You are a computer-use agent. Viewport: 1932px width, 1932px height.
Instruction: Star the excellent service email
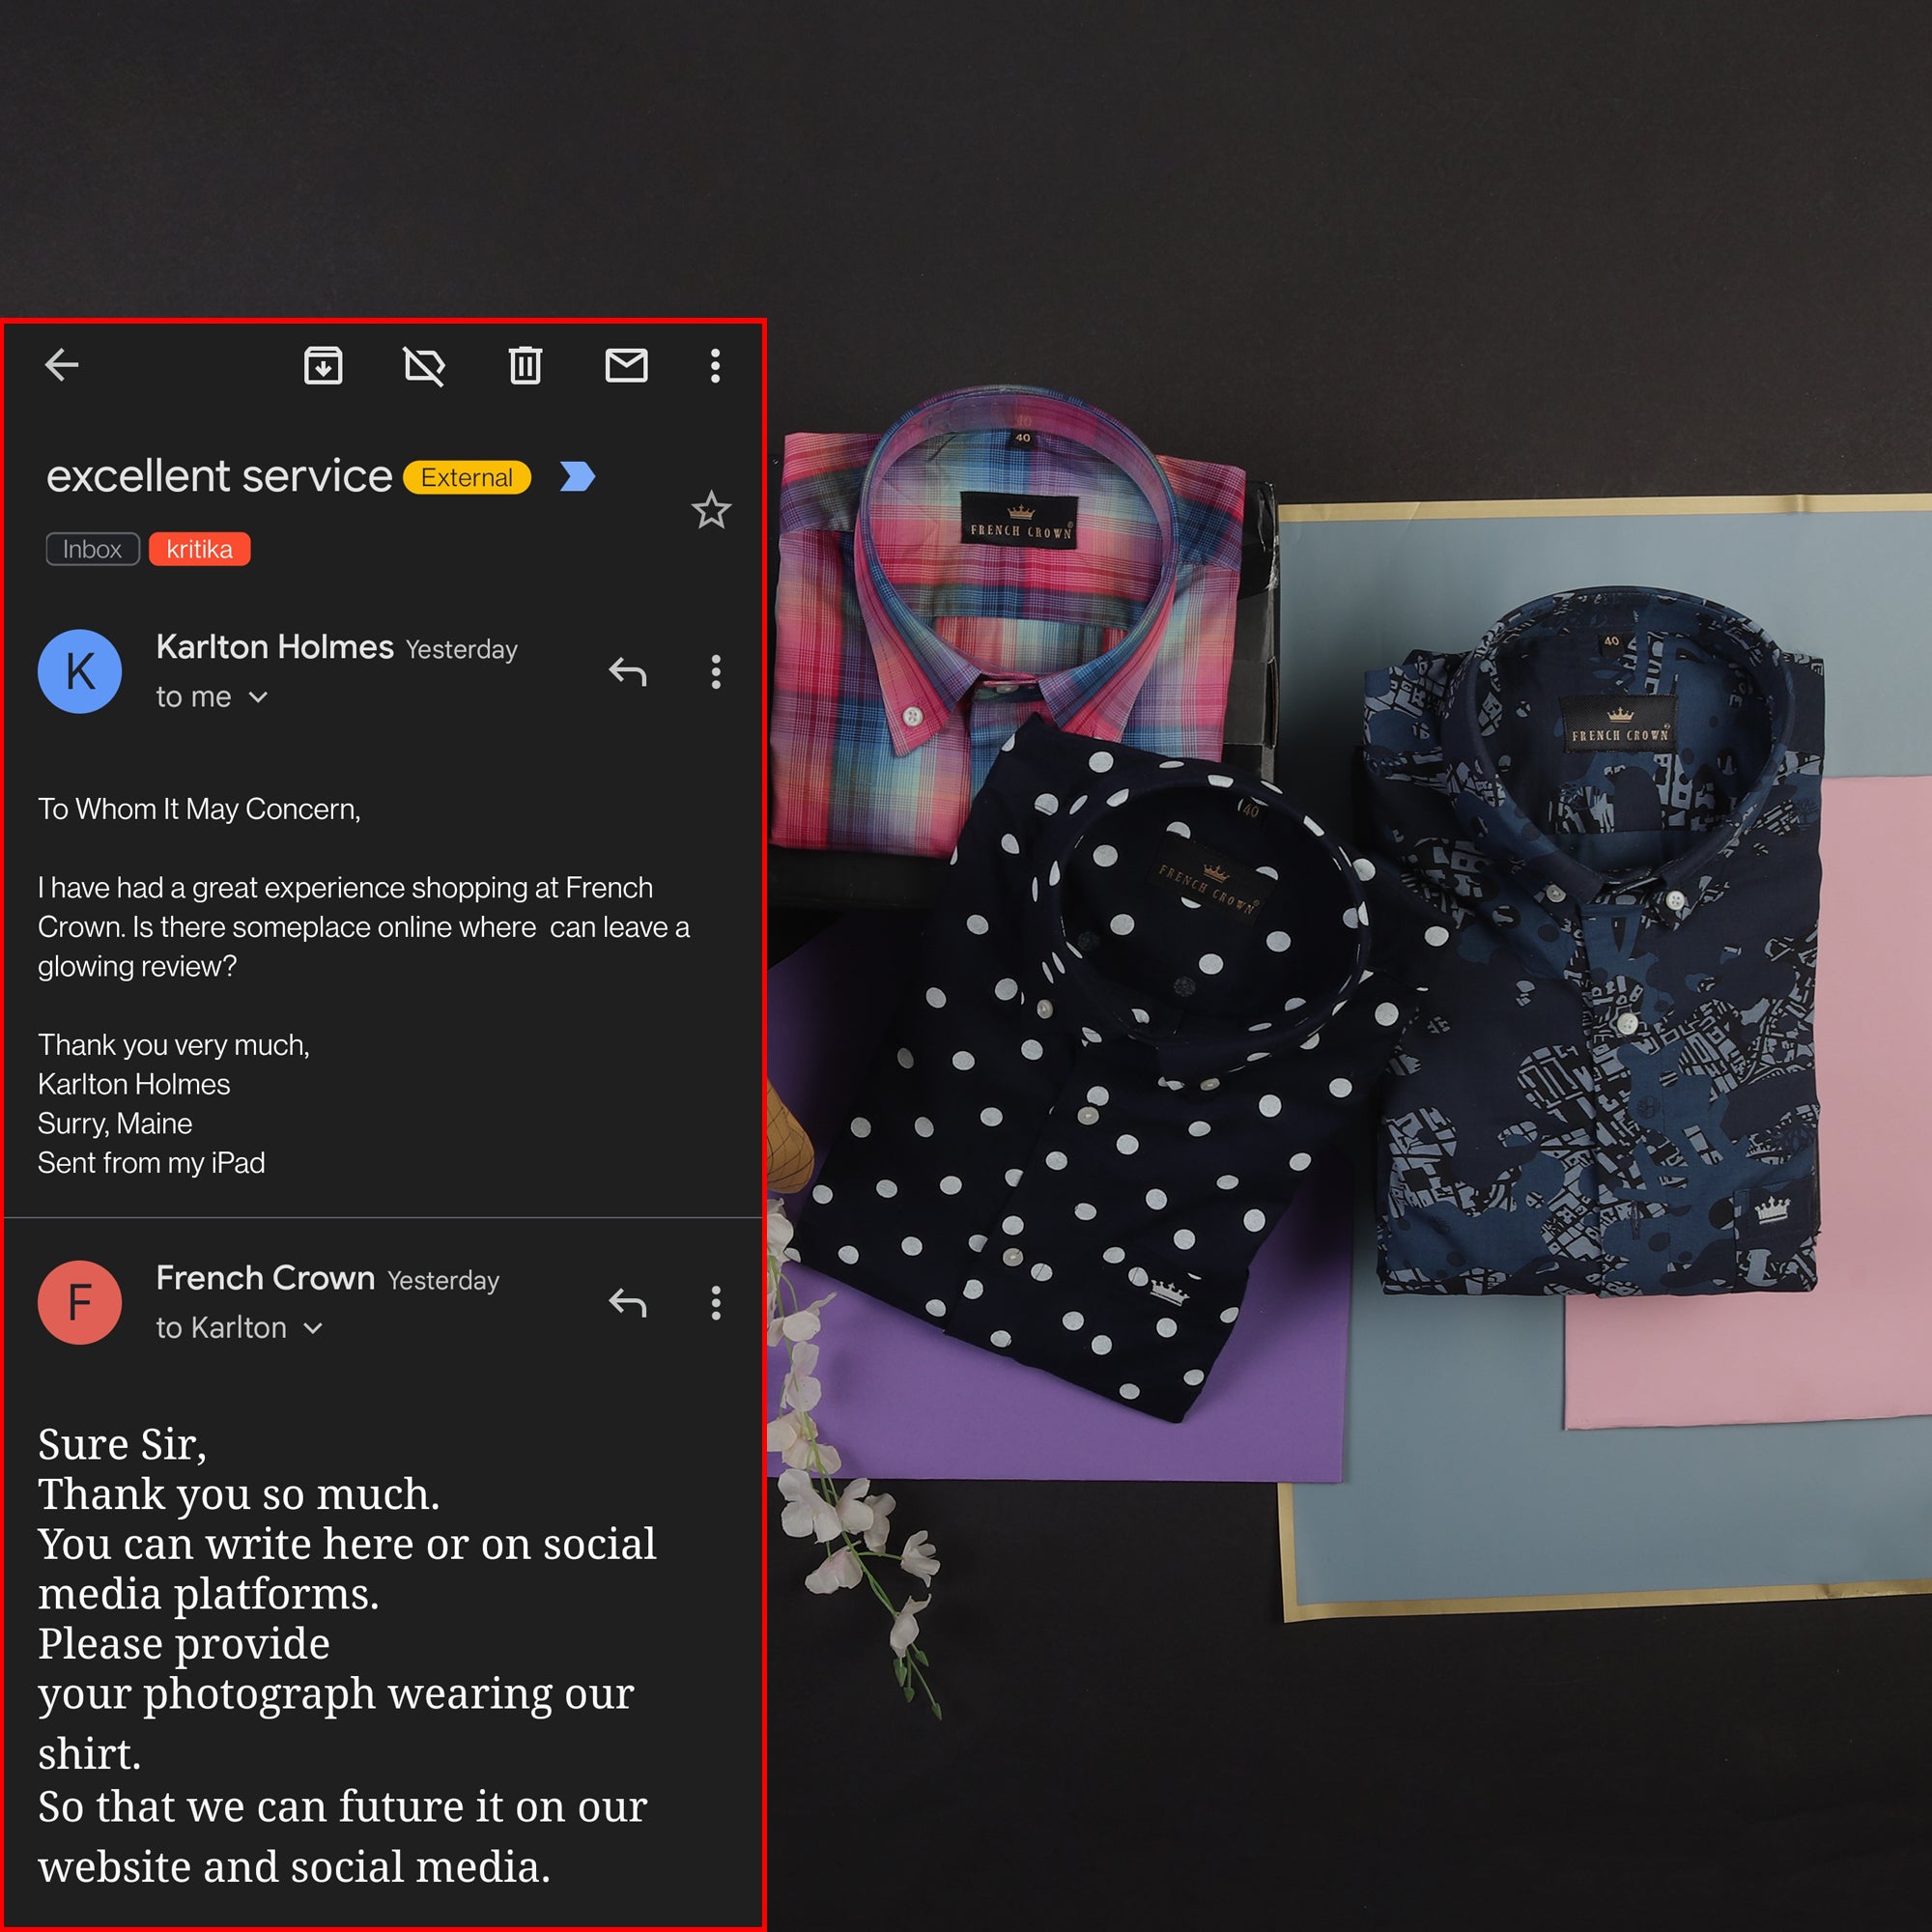tap(711, 511)
